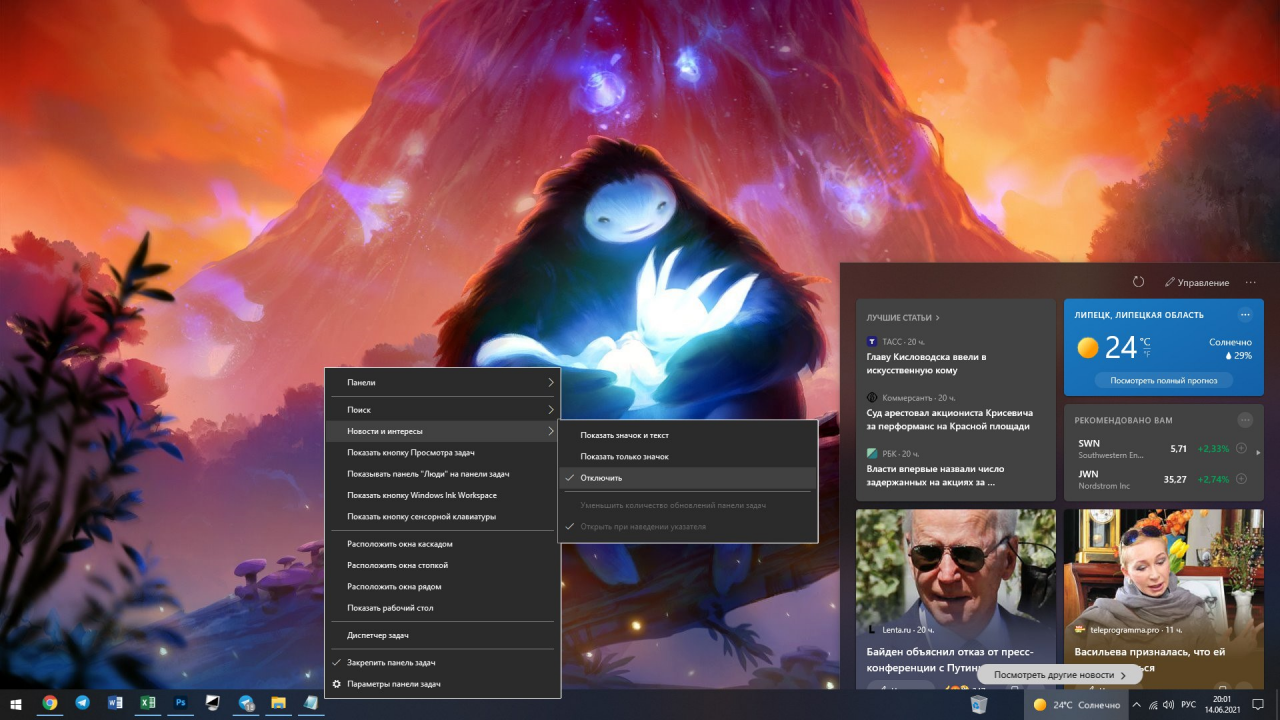The width and height of the screenshot is (1280, 720).
Task: Click the sun icon on the weather card
Action: pos(1088,348)
